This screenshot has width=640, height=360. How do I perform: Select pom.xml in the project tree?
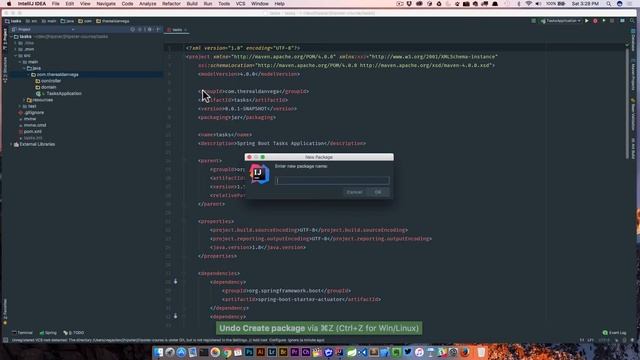(x=29, y=131)
